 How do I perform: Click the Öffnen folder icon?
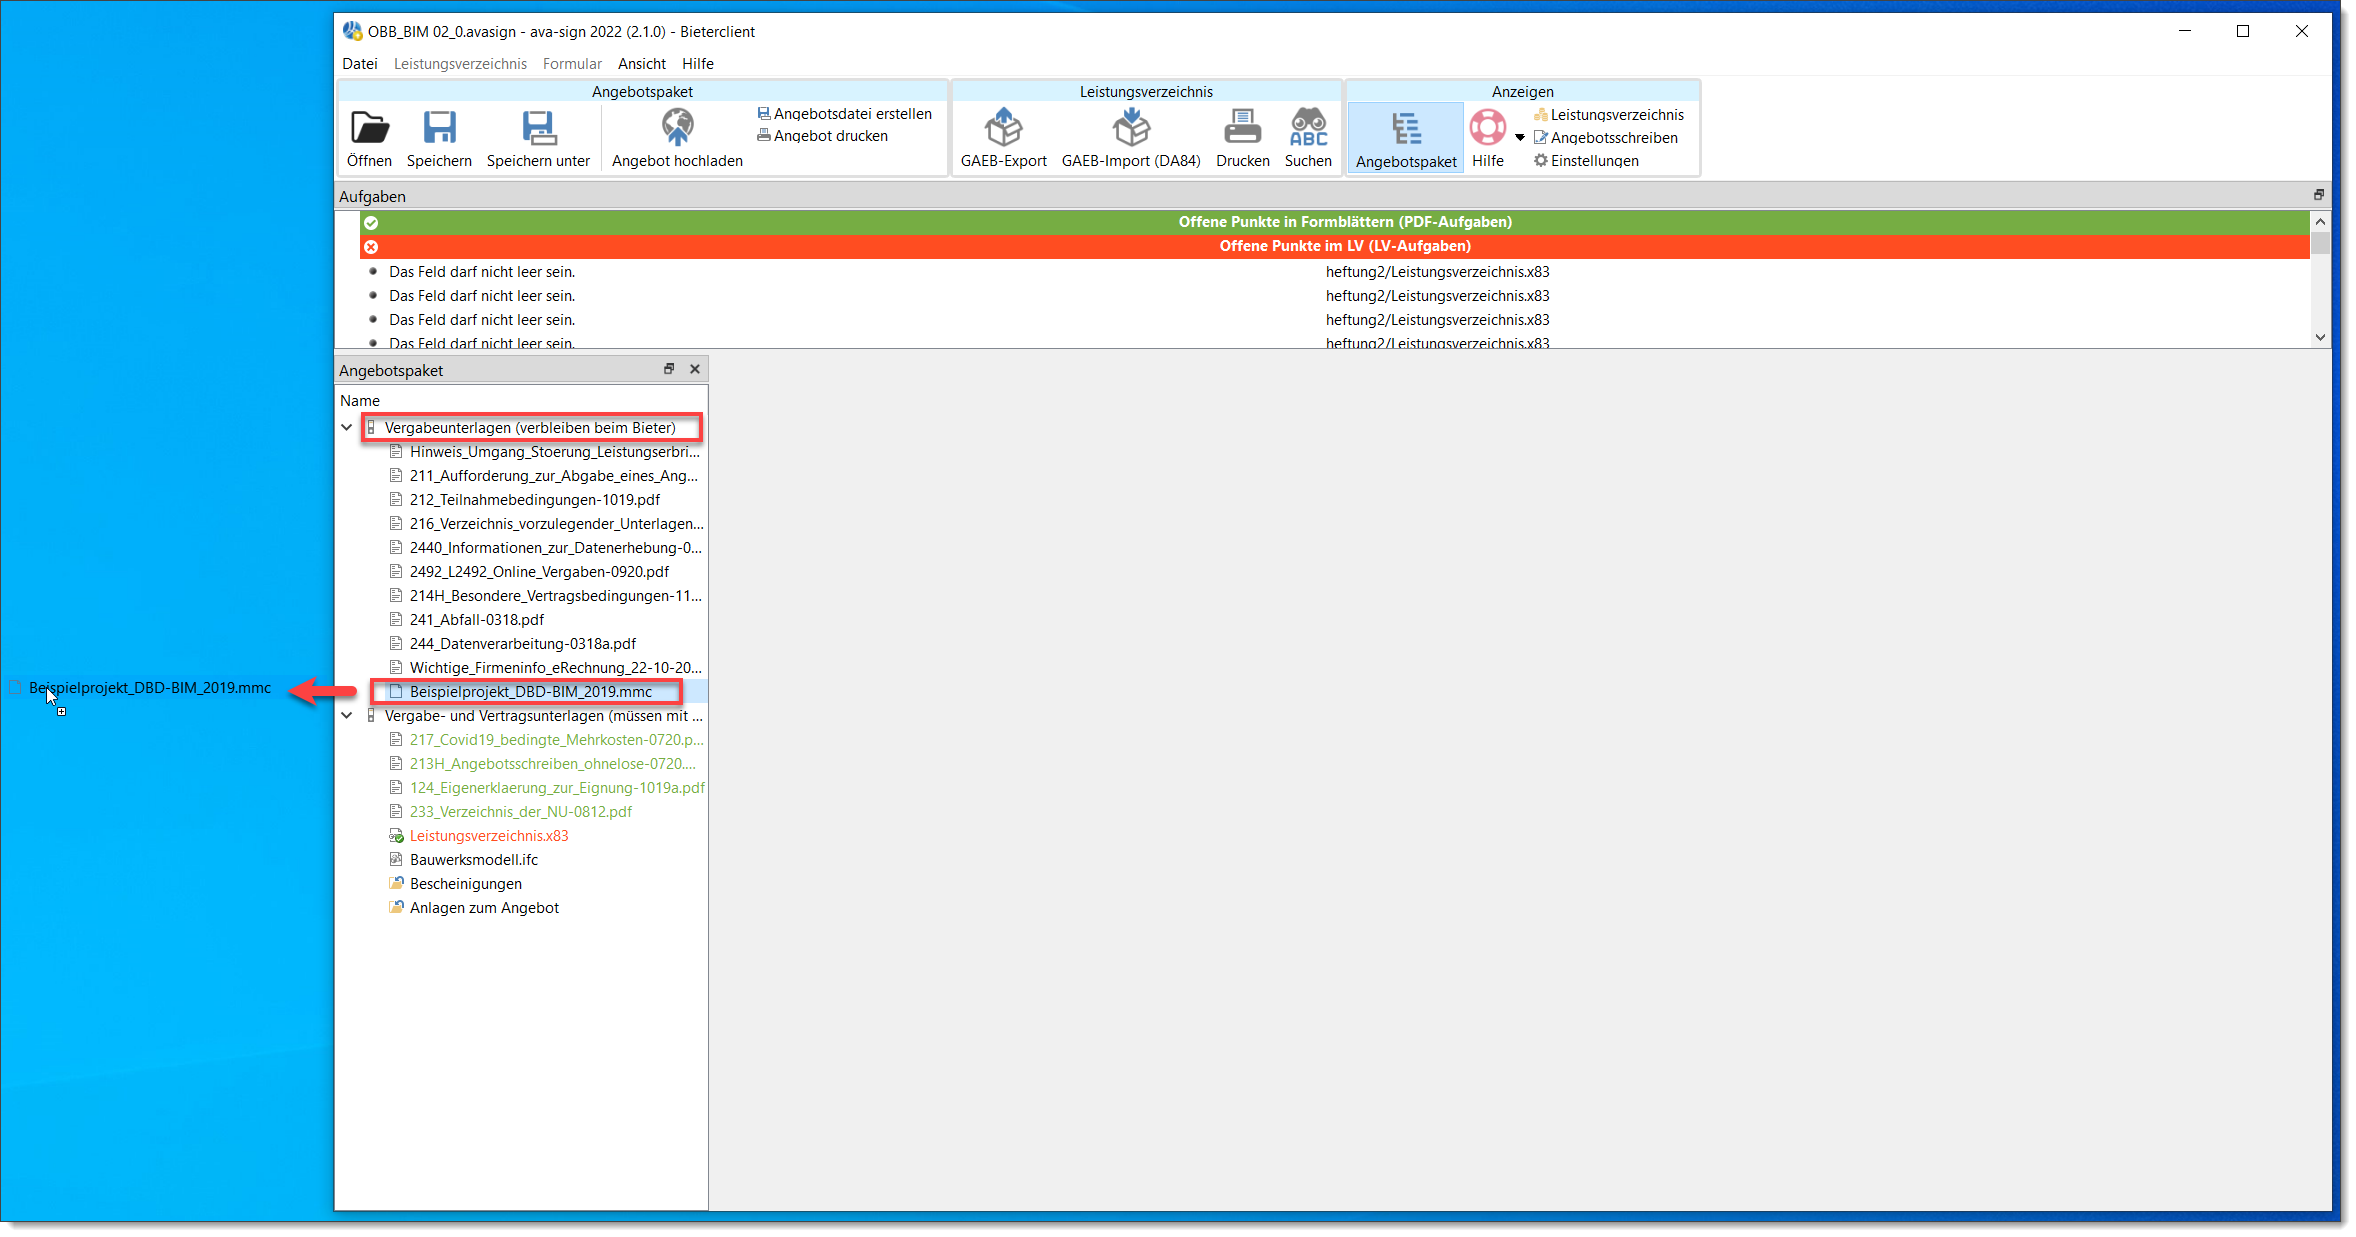click(x=369, y=128)
